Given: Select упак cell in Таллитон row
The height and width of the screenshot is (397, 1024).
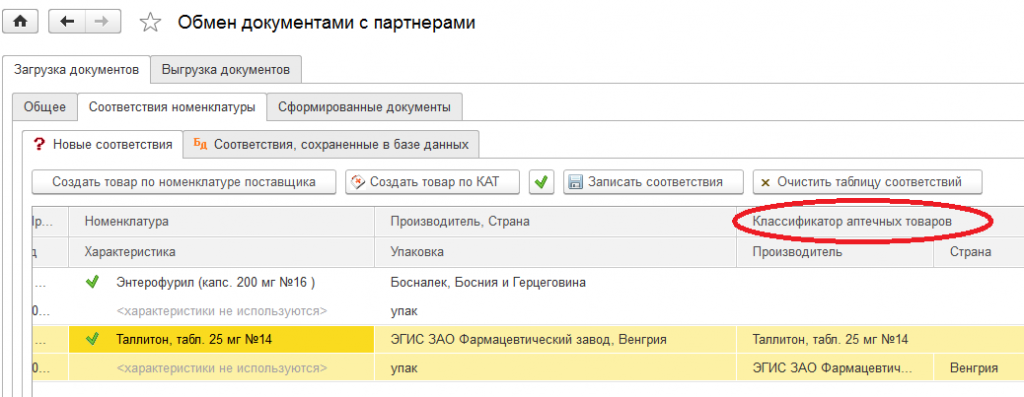Looking at the screenshot, I should point(555,368).
